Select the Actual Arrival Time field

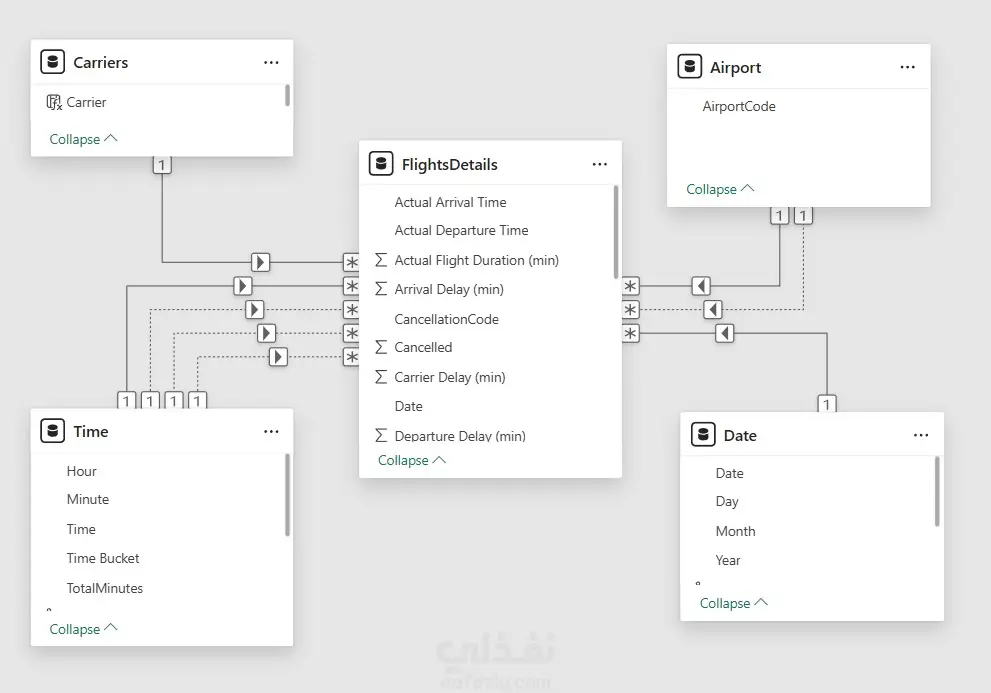(x=450, y=202)
